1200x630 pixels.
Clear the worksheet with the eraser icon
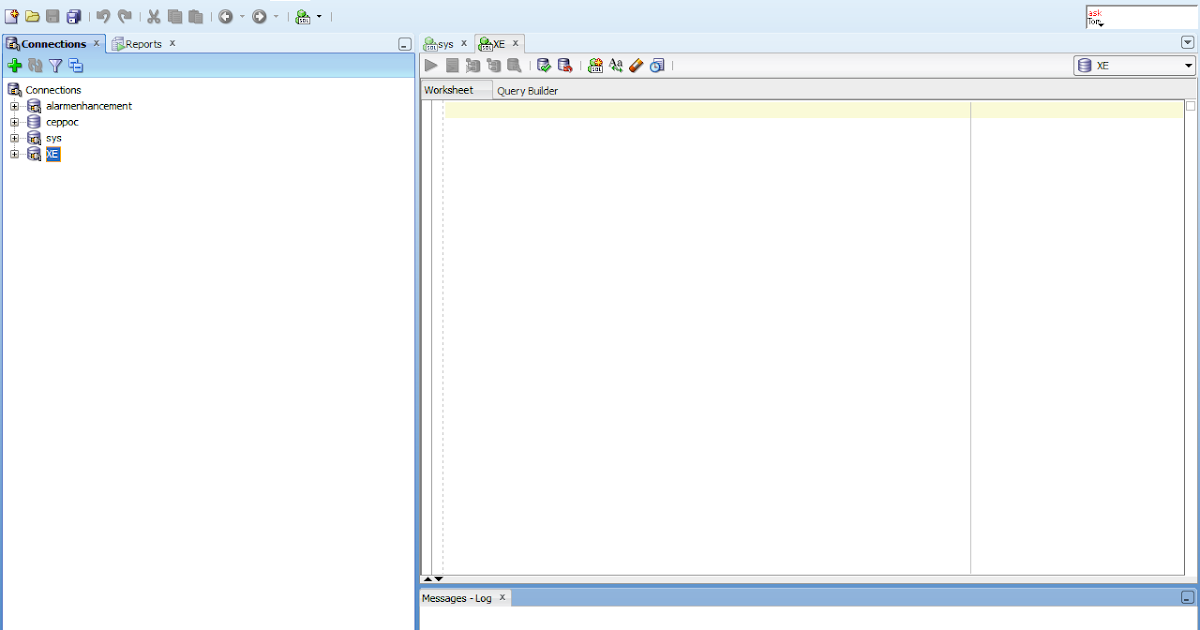tap(636, 64)
